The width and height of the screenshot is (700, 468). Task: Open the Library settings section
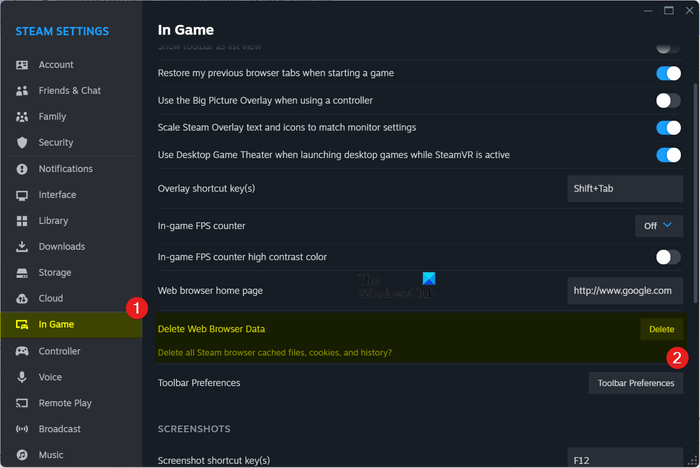click(53, 221)
